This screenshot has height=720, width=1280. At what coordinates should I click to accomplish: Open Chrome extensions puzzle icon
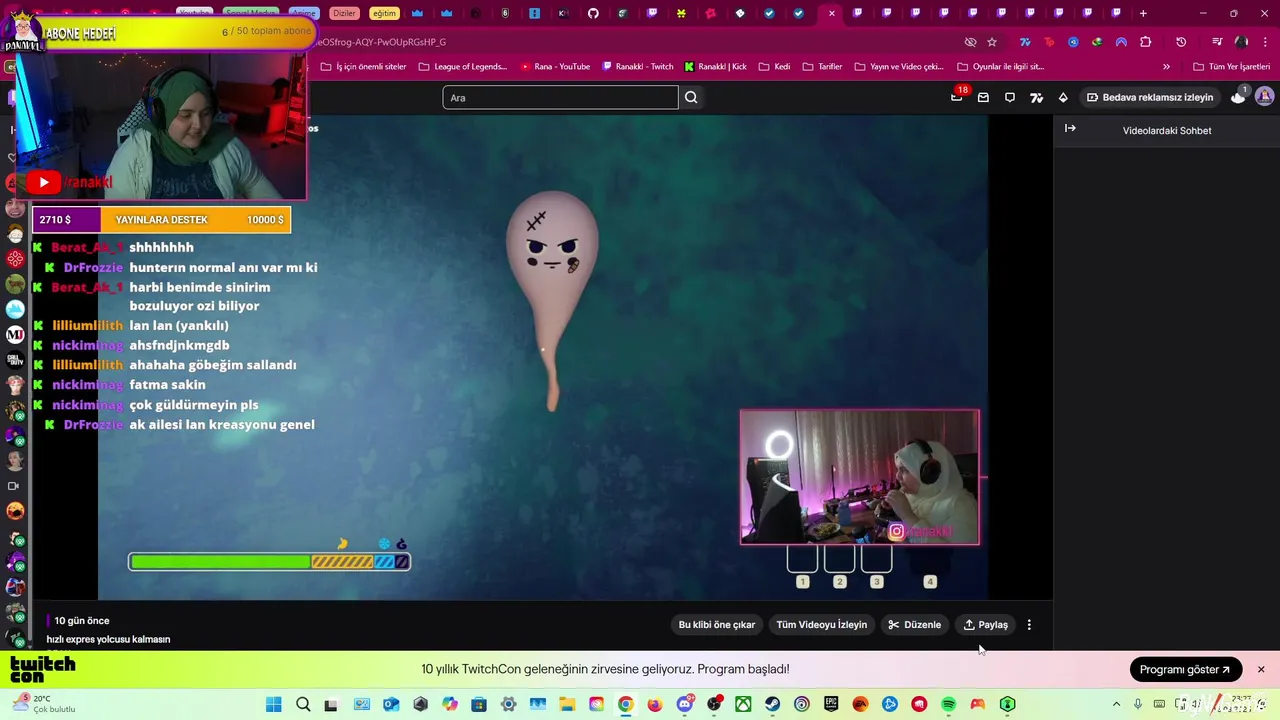(x=1146, y=42)
